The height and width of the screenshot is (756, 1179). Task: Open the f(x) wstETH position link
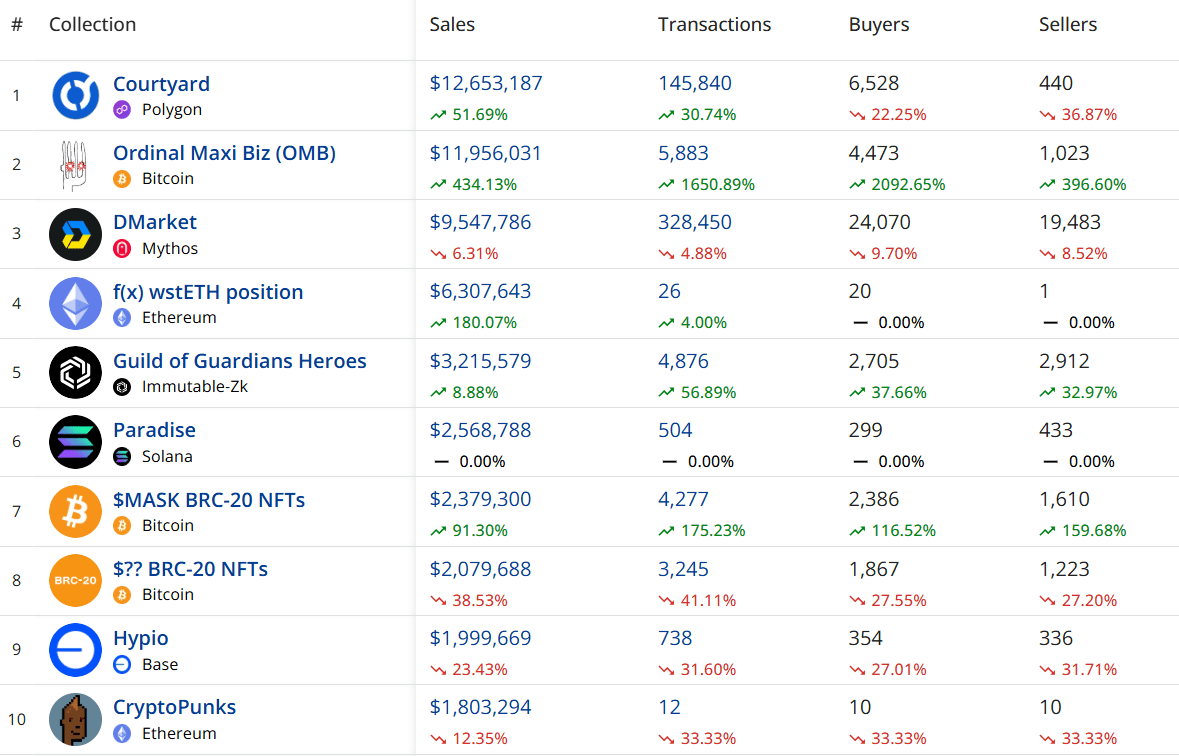208,292
